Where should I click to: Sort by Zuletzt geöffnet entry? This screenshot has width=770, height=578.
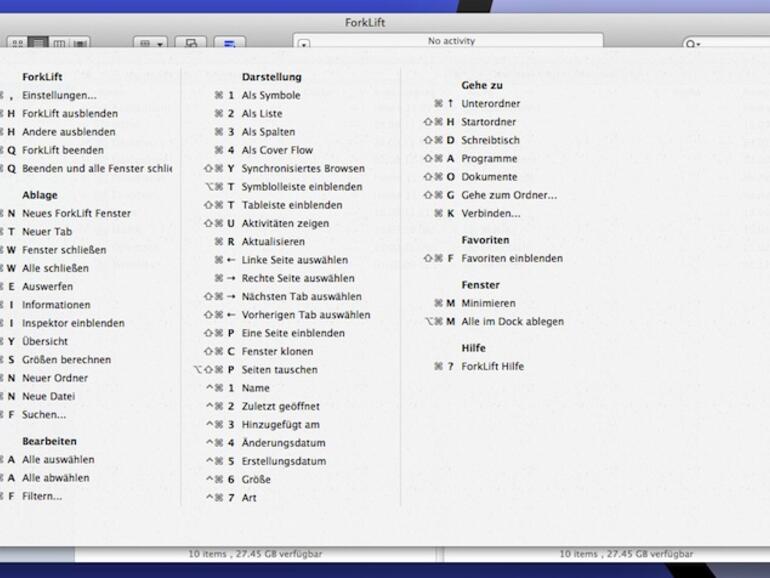coord(280,406)
